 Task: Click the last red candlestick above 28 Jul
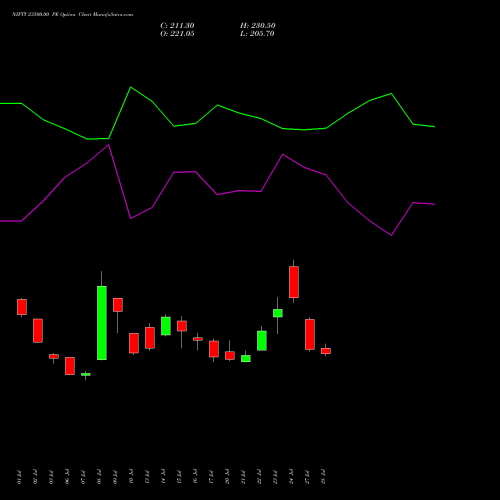[x=326, y=351]
